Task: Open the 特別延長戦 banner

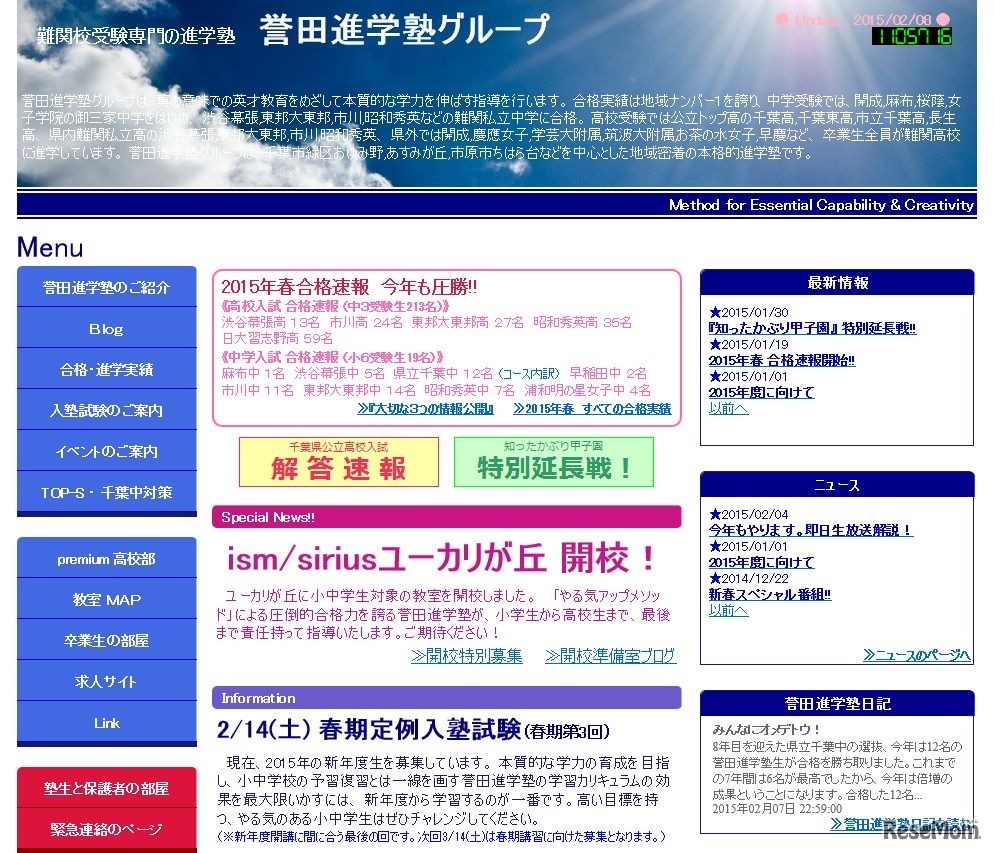Action: (554, 462)
